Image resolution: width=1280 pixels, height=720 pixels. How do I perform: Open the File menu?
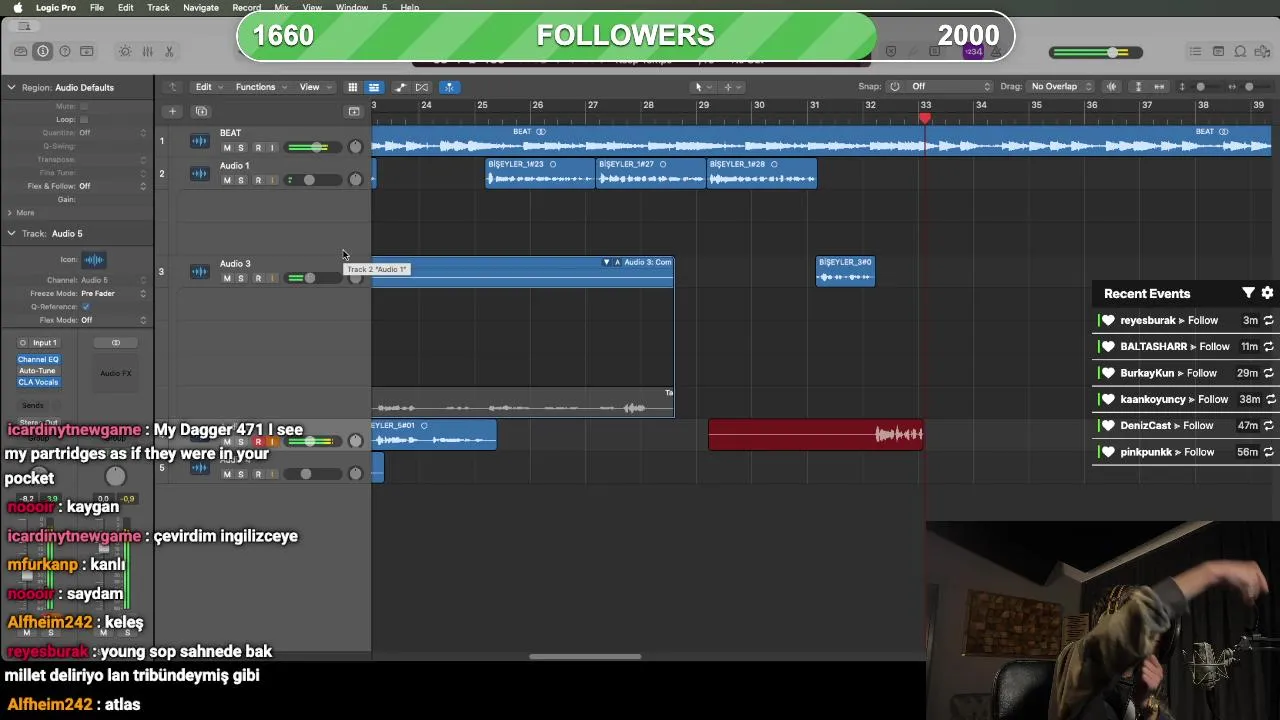[x=97, y=7]
